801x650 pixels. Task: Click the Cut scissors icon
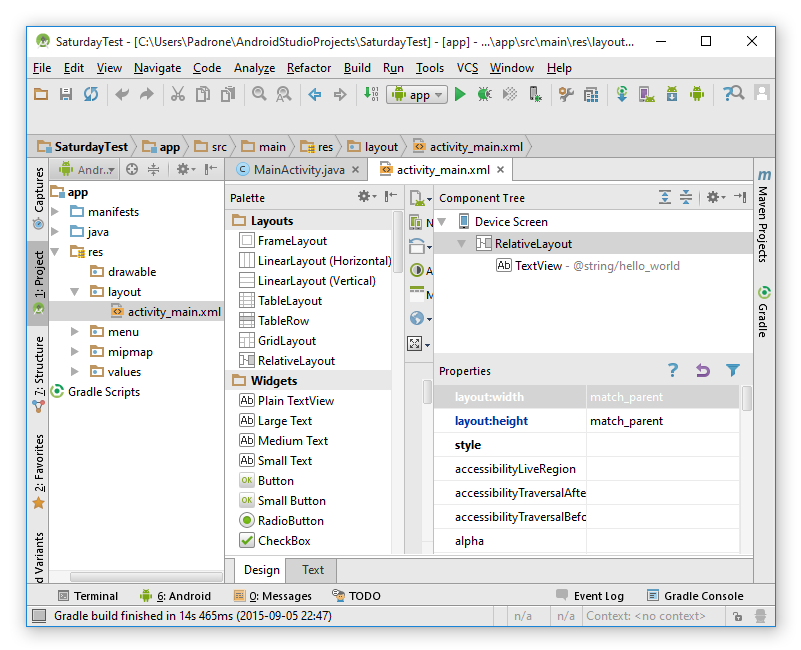coord(177,94)
